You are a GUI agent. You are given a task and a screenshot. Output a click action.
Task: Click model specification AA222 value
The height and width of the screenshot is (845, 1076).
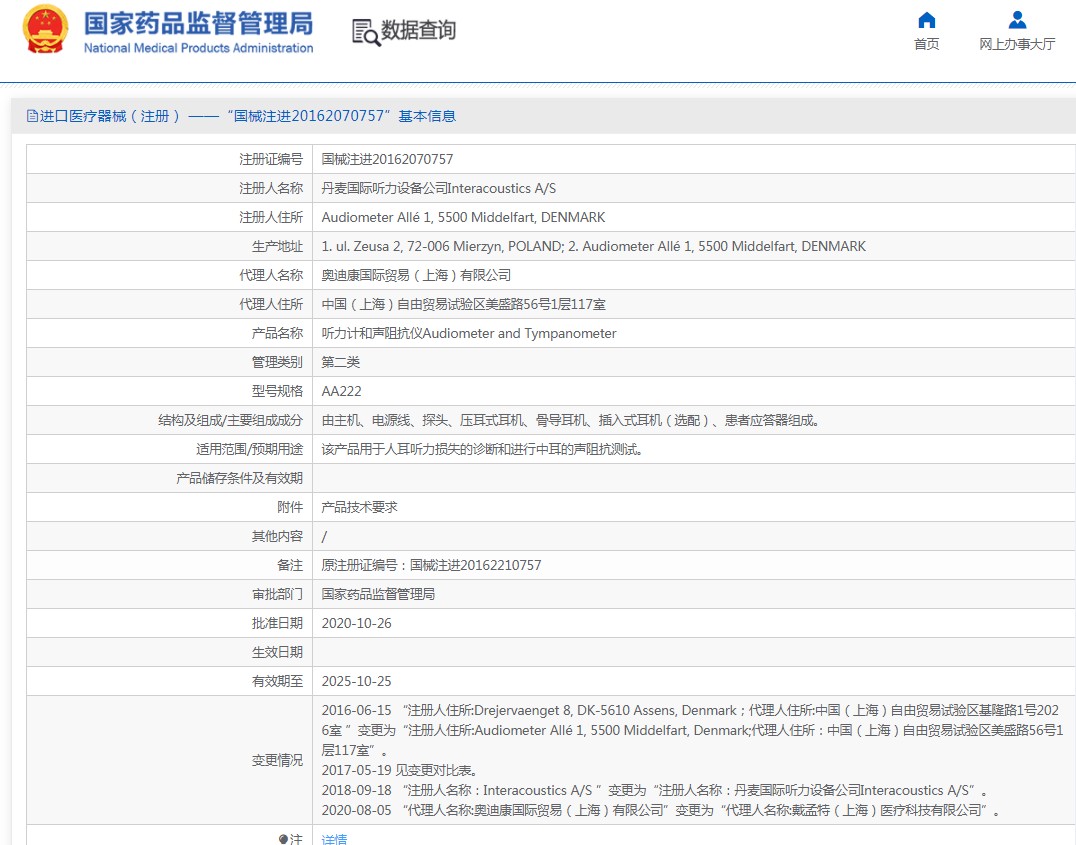[342, 391]
